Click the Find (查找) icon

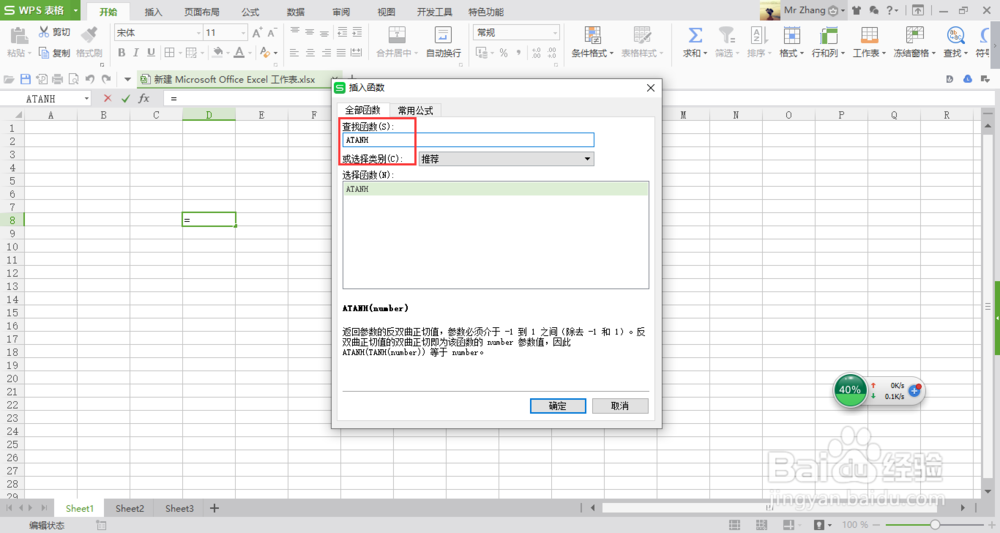tap(955, 36)
